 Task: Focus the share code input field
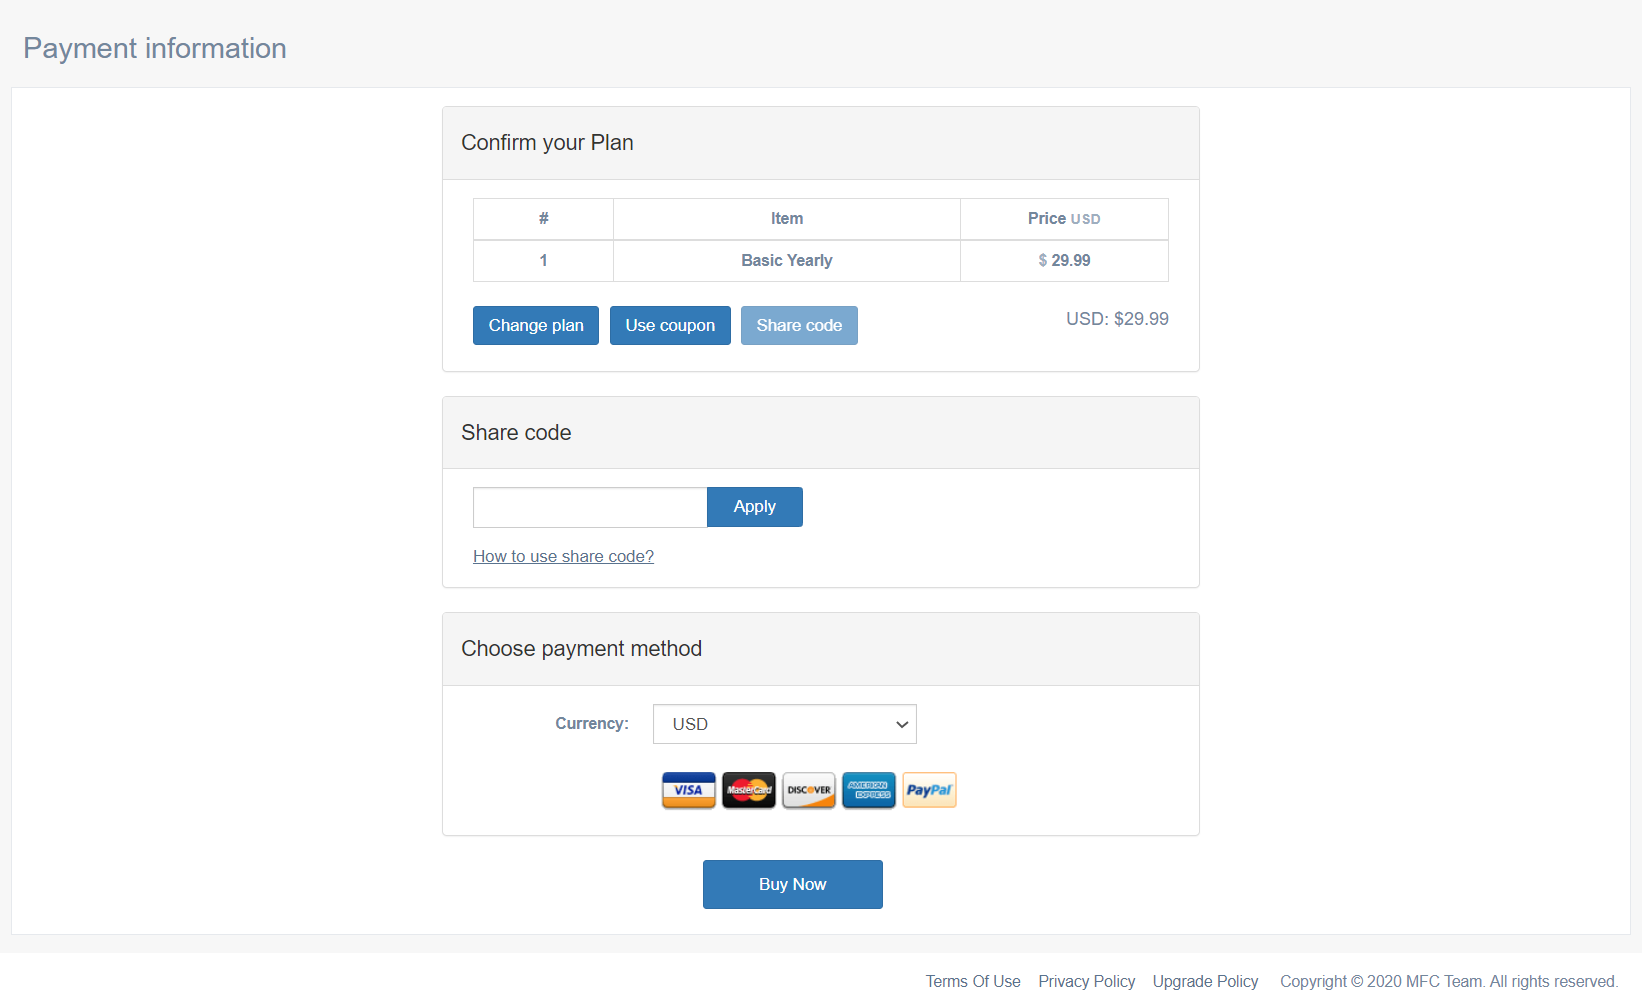point(590,507)
